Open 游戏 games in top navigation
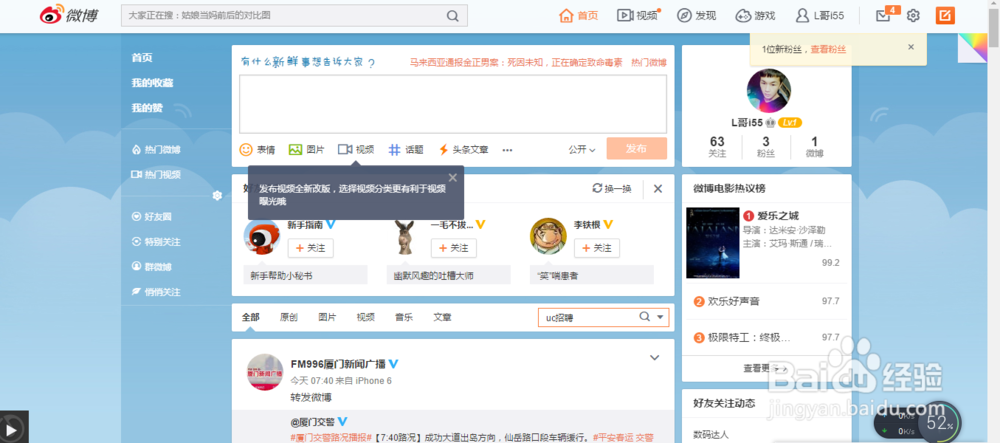Viewport: 1000px width, 443px height. (x=755, y=16)
